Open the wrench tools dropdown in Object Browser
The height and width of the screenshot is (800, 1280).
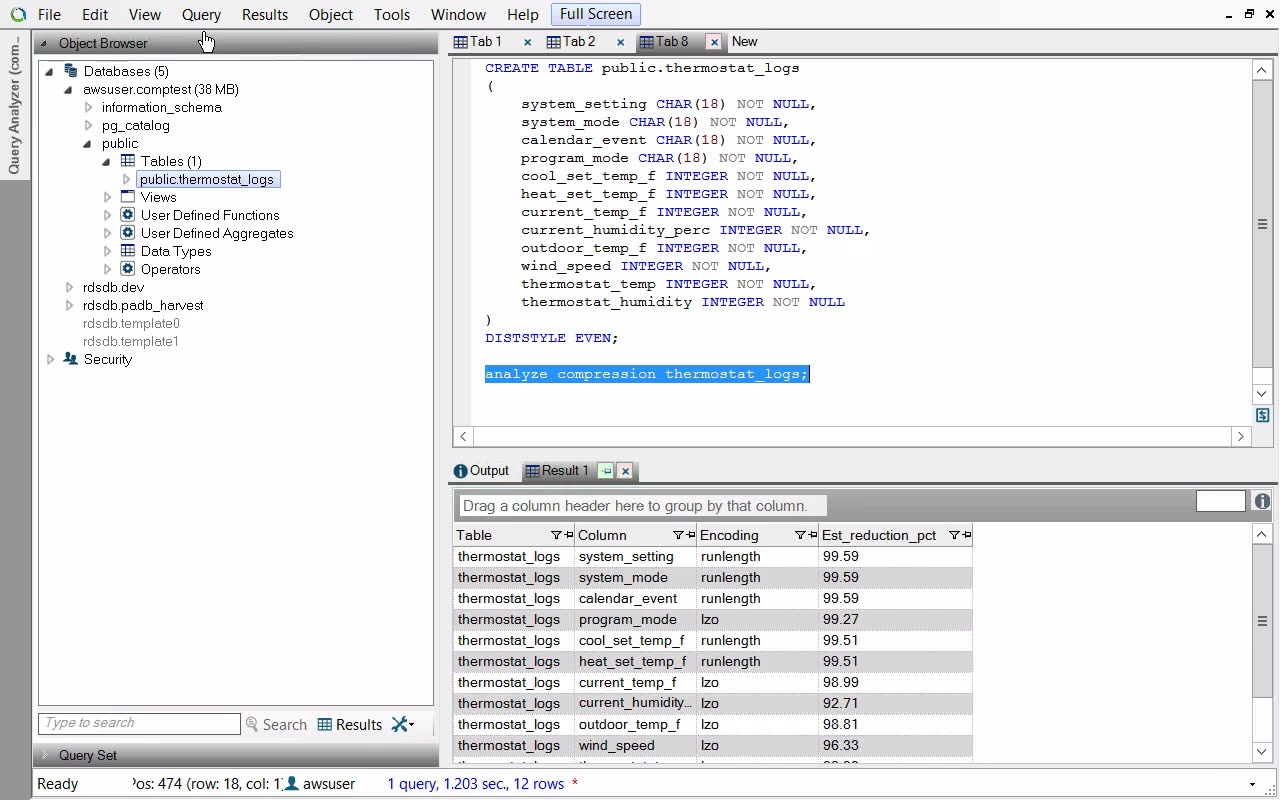403,725
